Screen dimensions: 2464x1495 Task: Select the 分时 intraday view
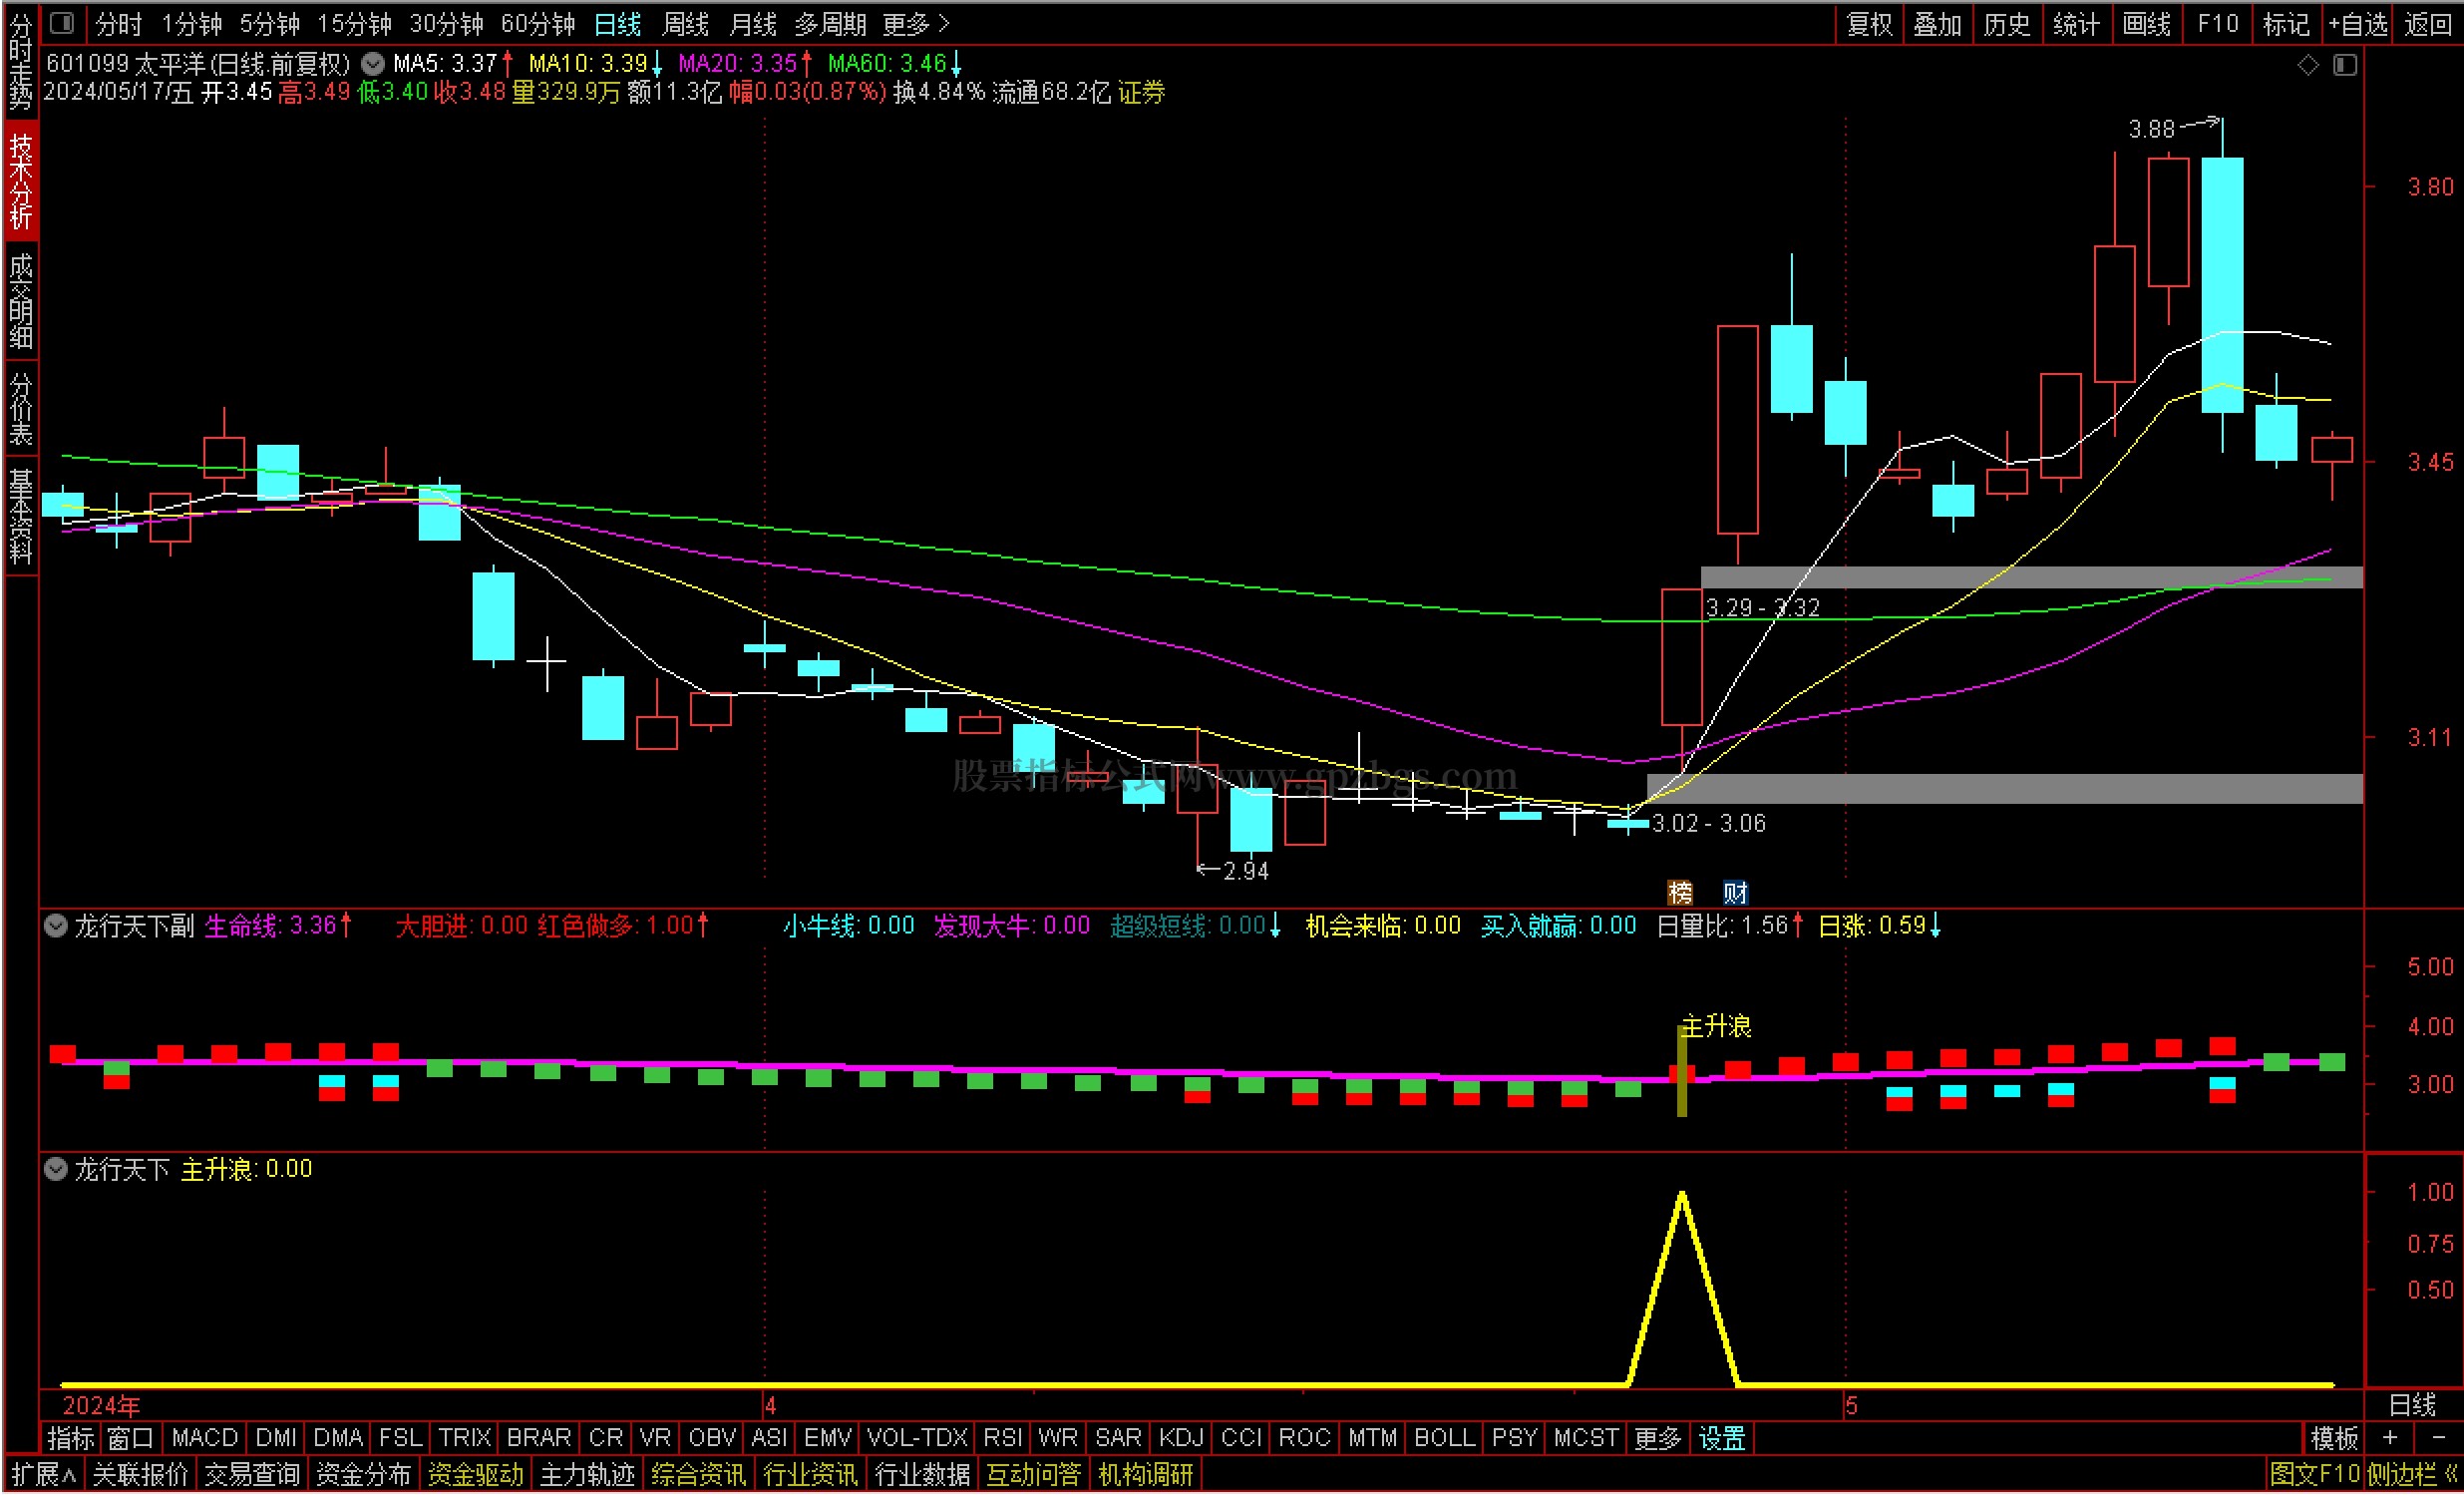point(118,24)
